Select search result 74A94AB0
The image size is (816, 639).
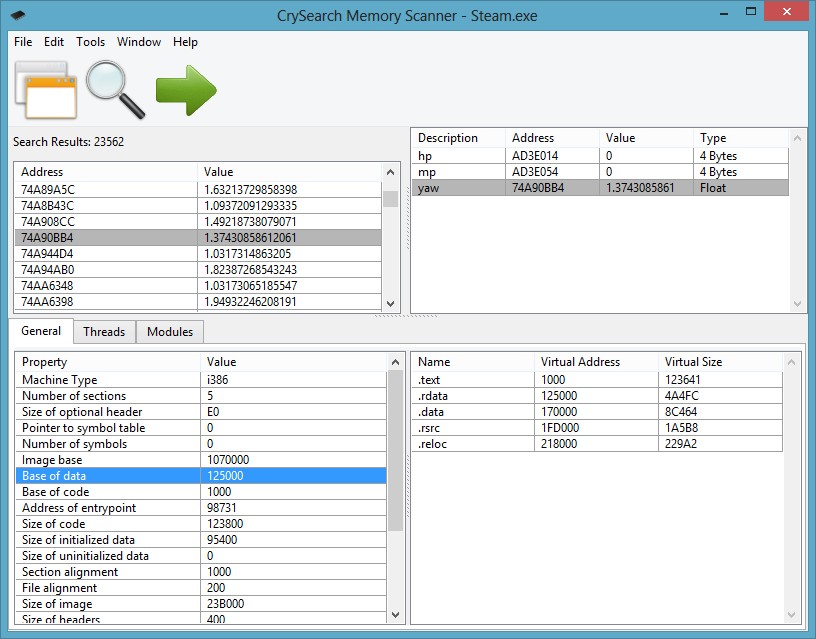pyautogui.click(x=198, y=270)
